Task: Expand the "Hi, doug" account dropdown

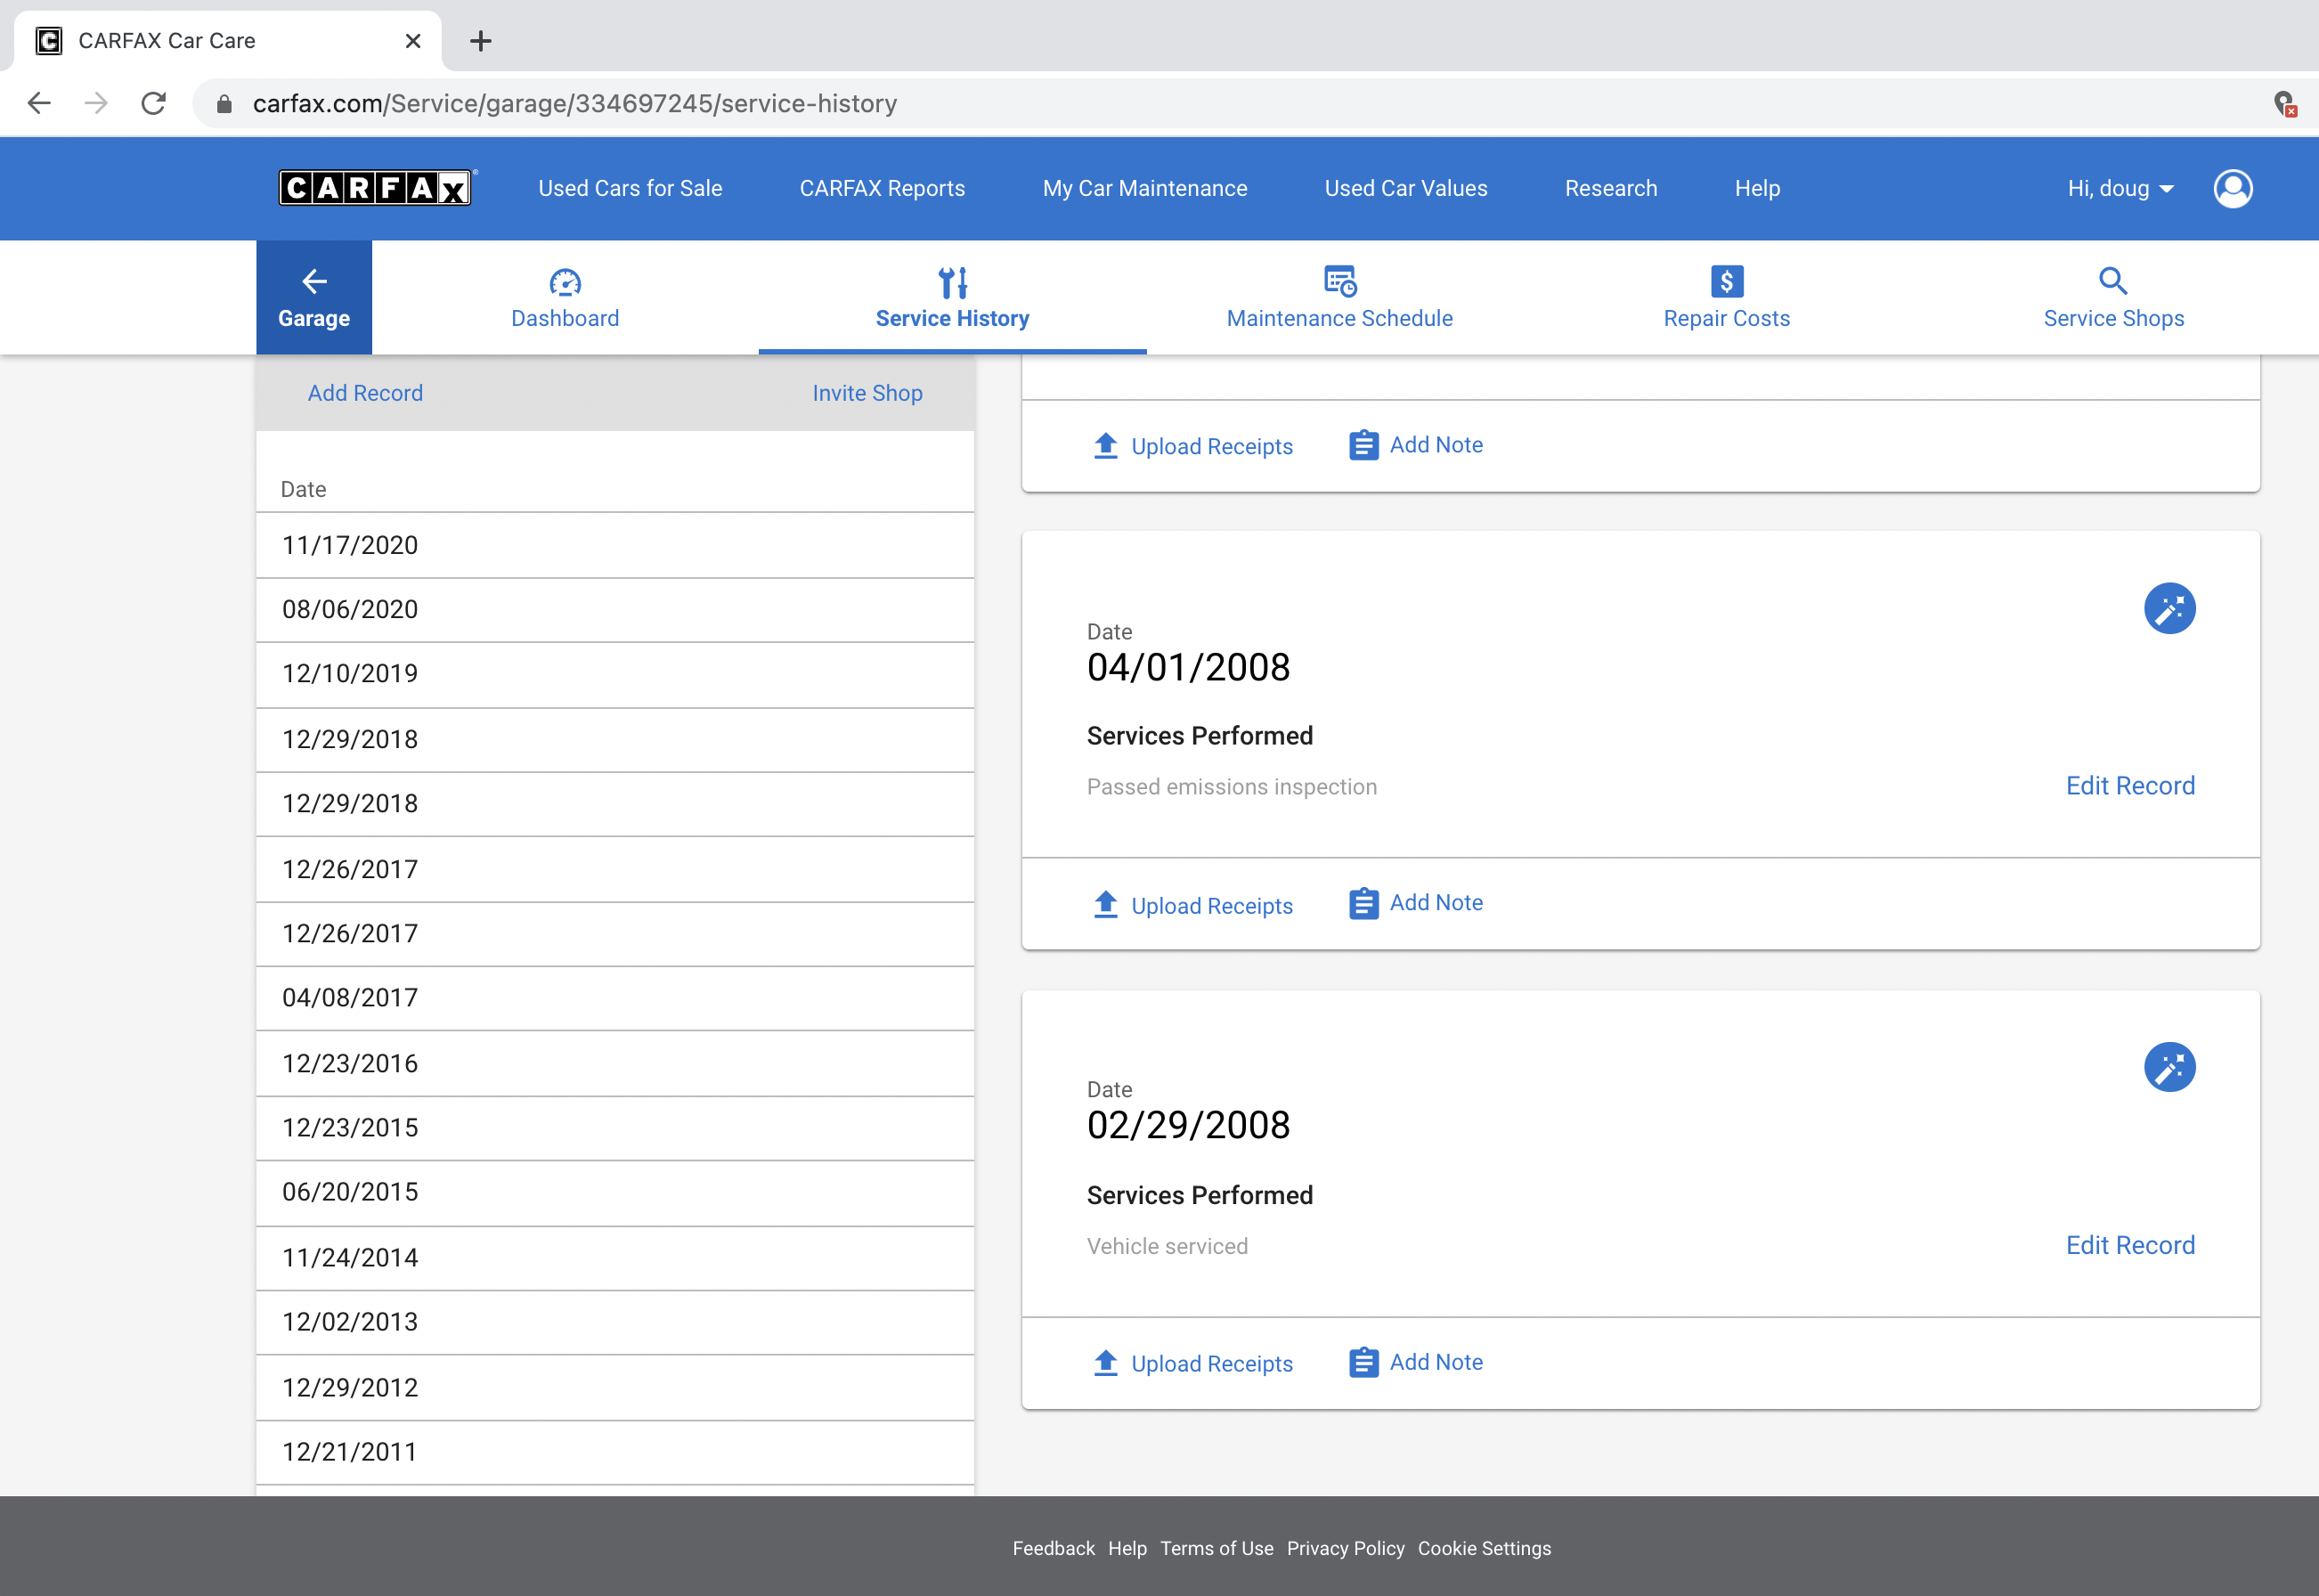Action: tap(2120, 188)
